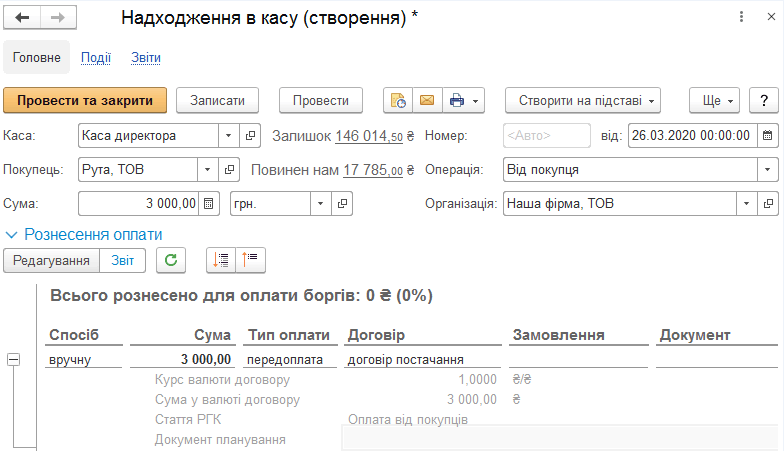Switch to Звіт mode
The image size is (784, 451).
tap(122, 260)
